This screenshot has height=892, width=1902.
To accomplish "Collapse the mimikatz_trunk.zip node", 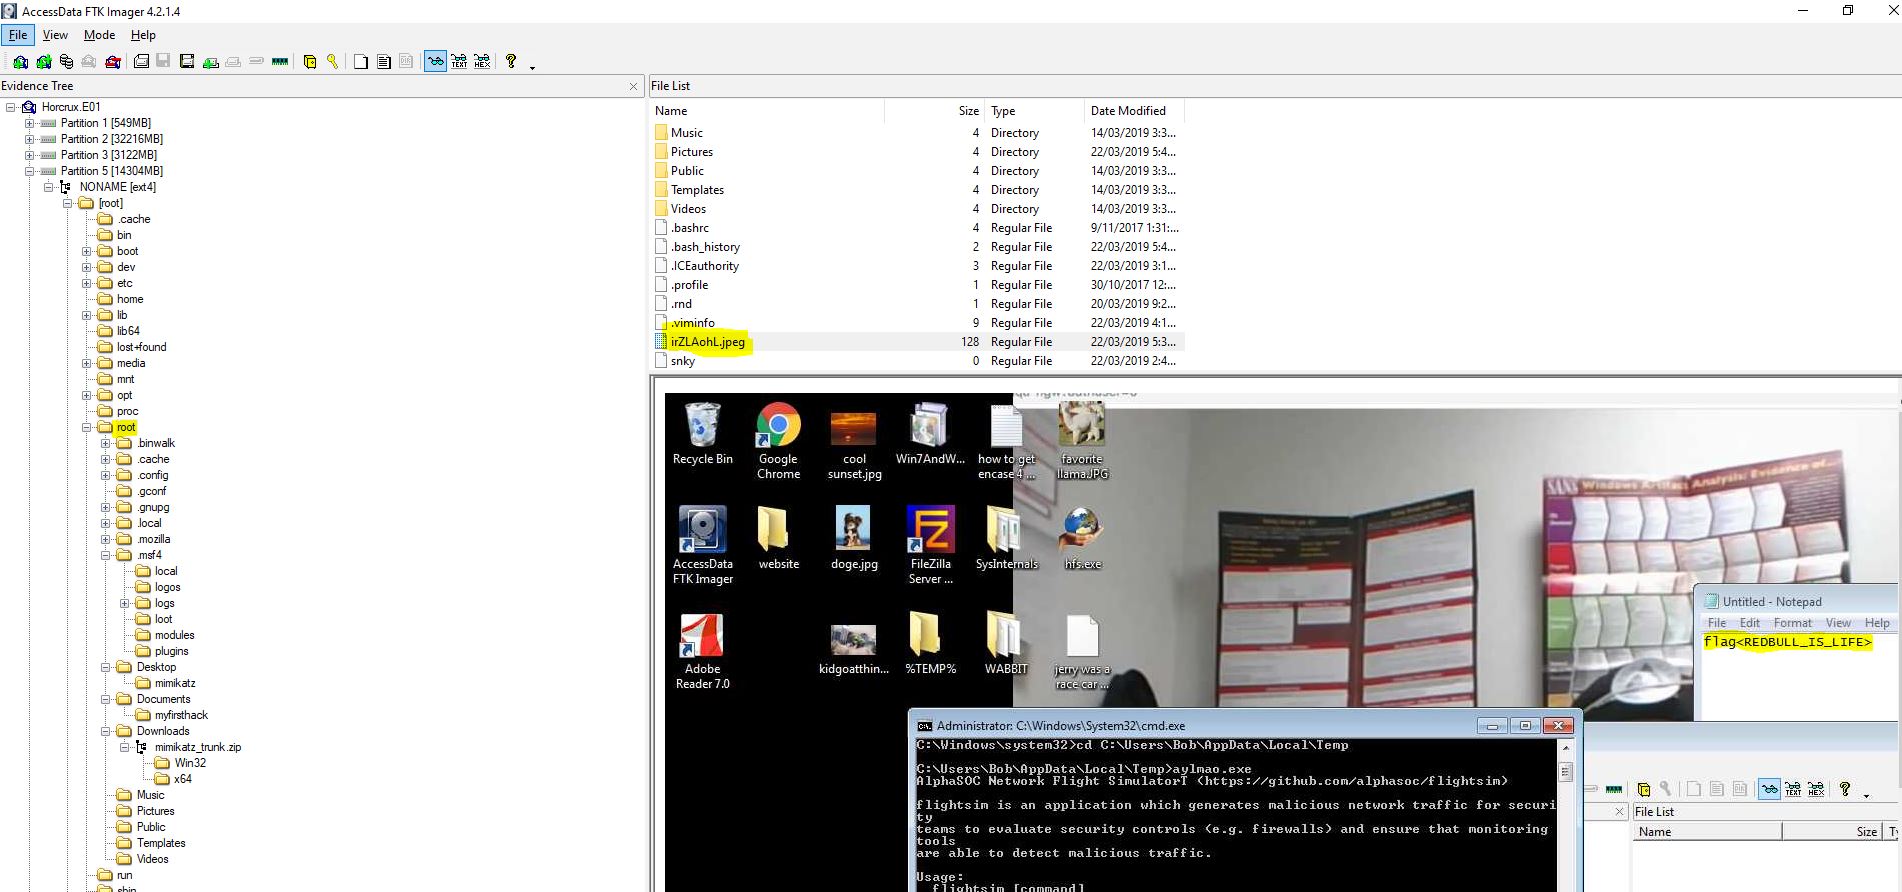I will 125,747.
